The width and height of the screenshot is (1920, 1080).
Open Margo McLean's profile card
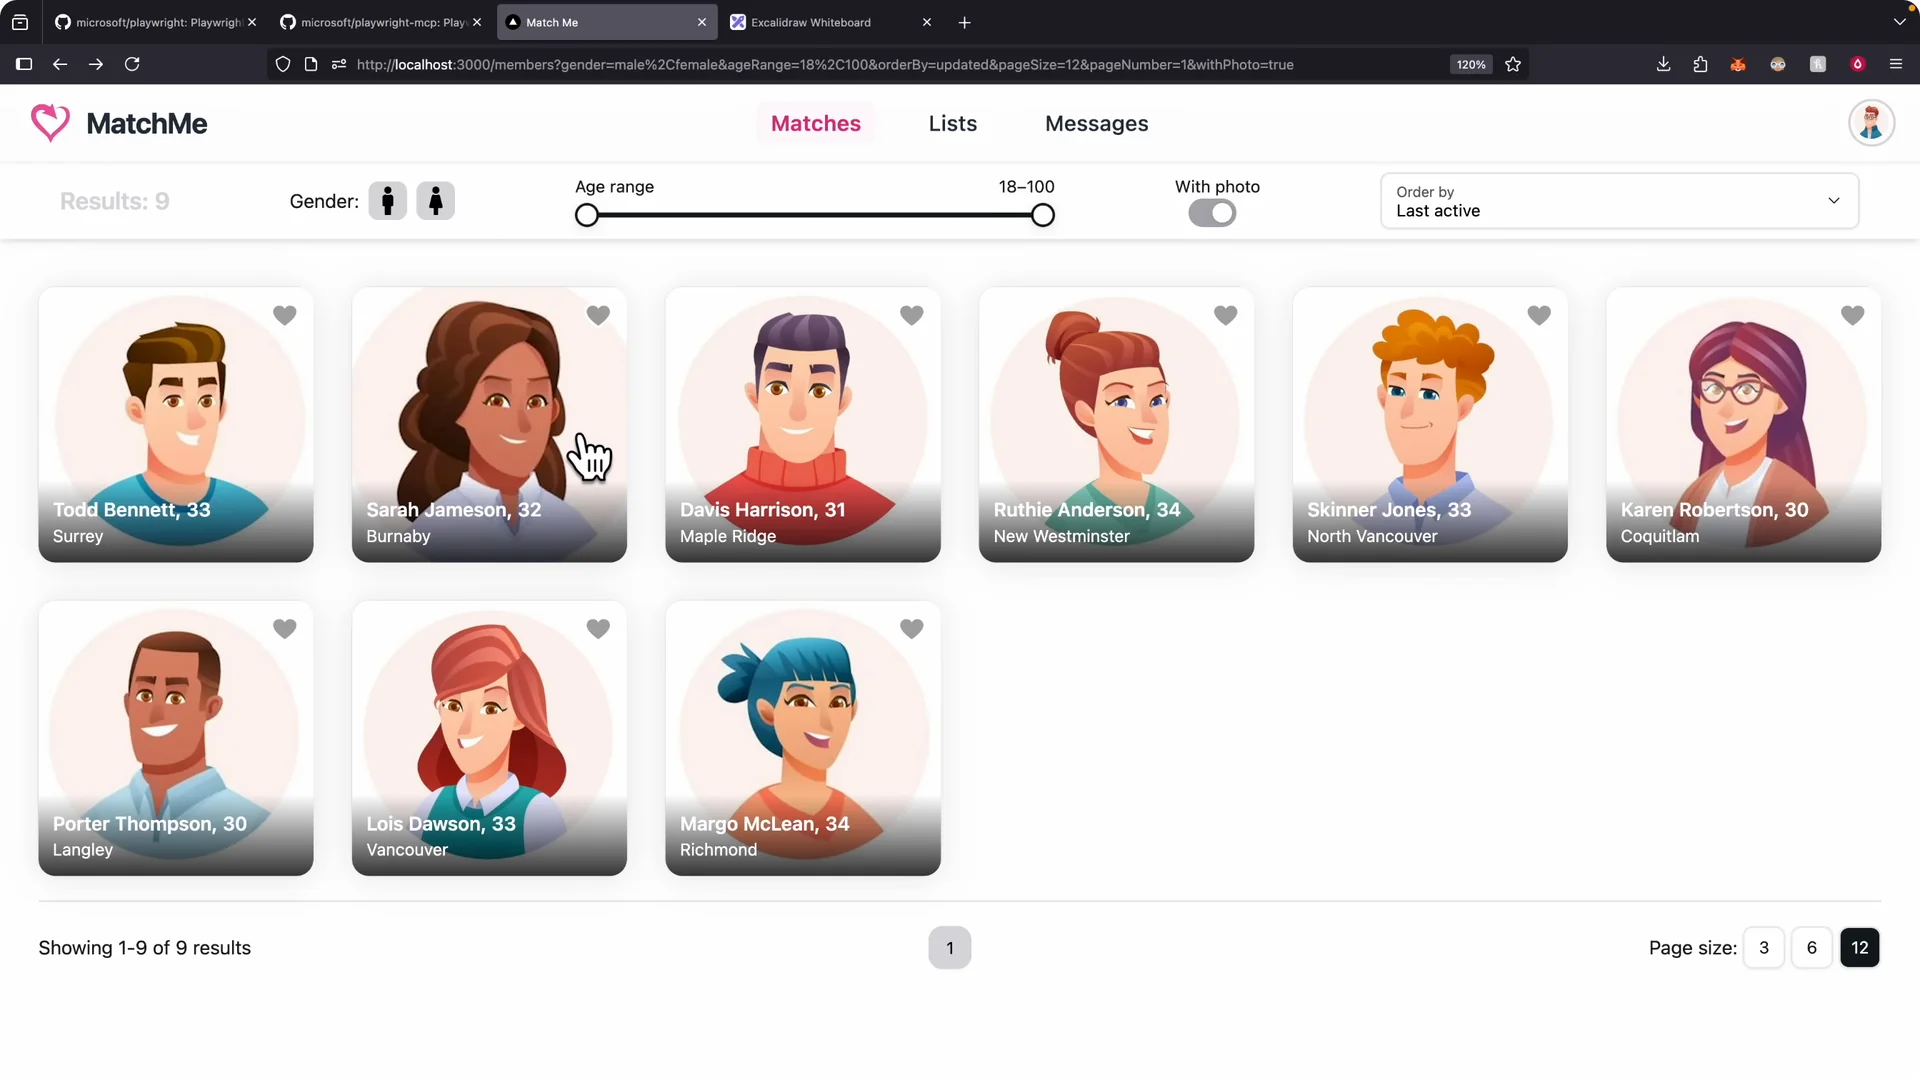(803, 738)
